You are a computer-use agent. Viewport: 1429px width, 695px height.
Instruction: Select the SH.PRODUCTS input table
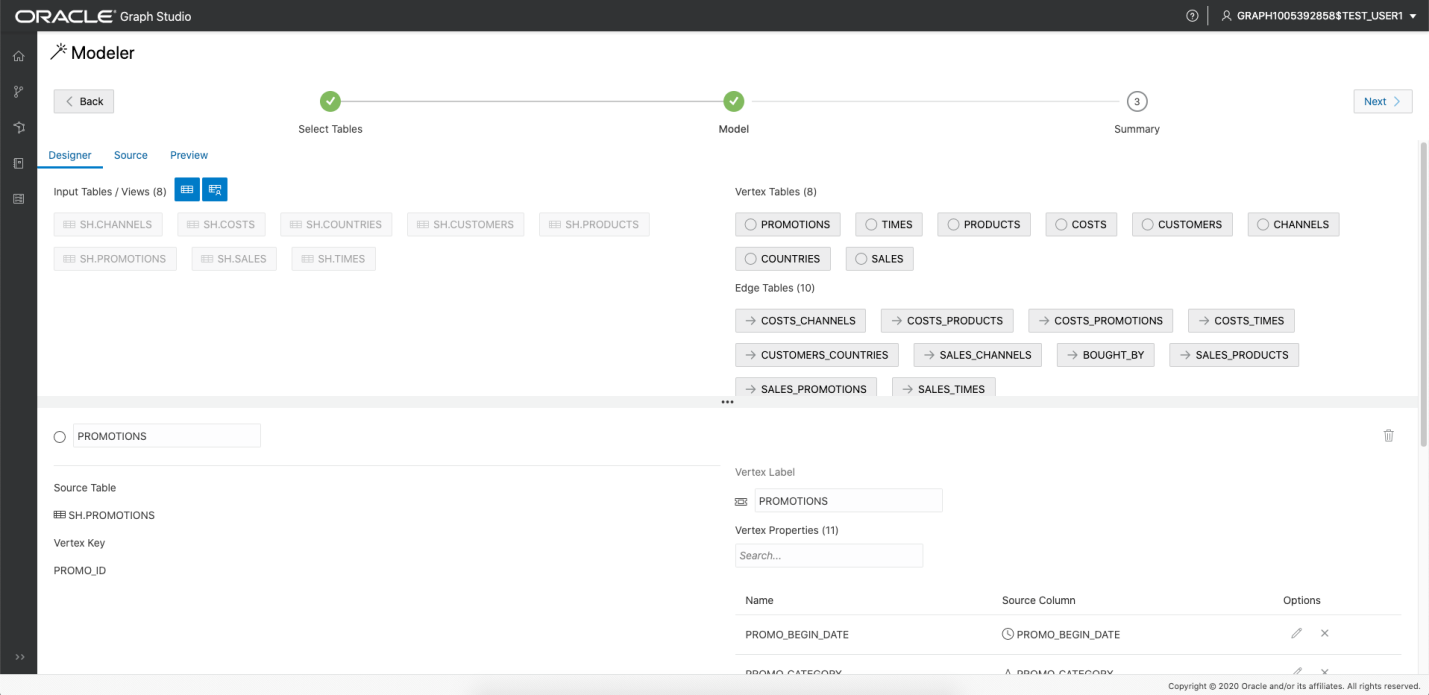(594, 225)
